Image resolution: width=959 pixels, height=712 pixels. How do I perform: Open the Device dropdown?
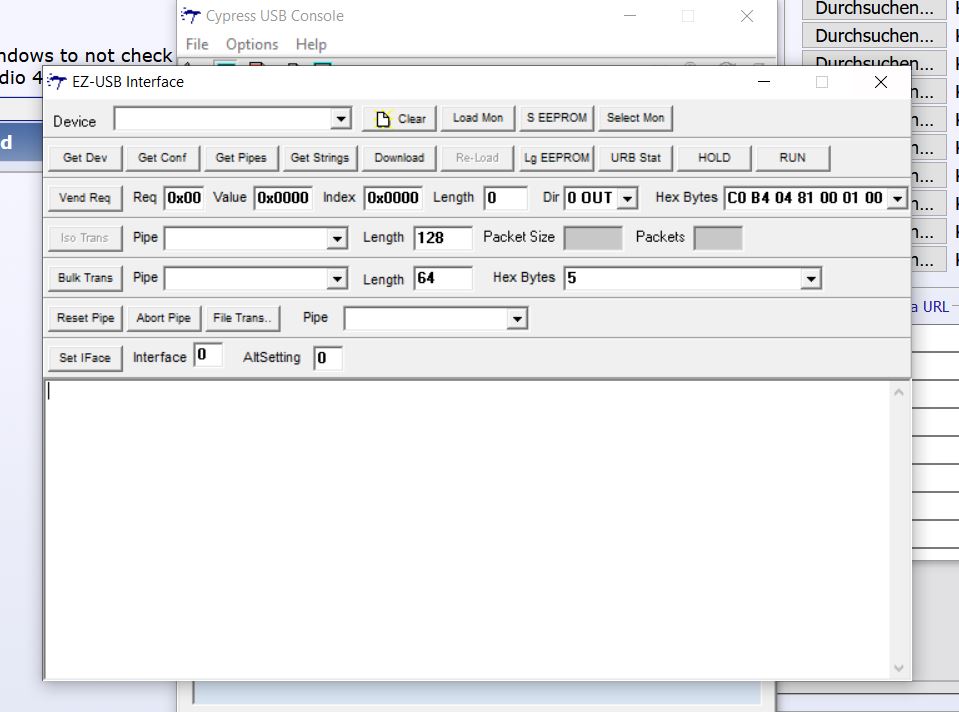click(x=341, y=119)
